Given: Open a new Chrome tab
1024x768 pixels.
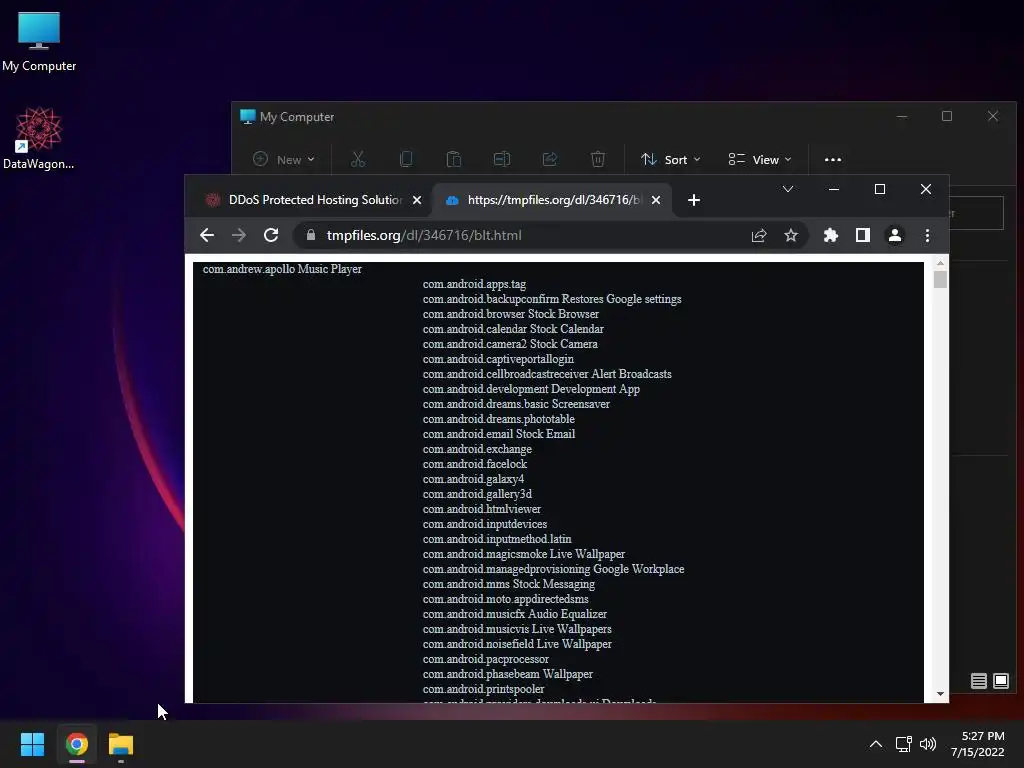Looking at the screenshot, I should [x=694, y=200].
